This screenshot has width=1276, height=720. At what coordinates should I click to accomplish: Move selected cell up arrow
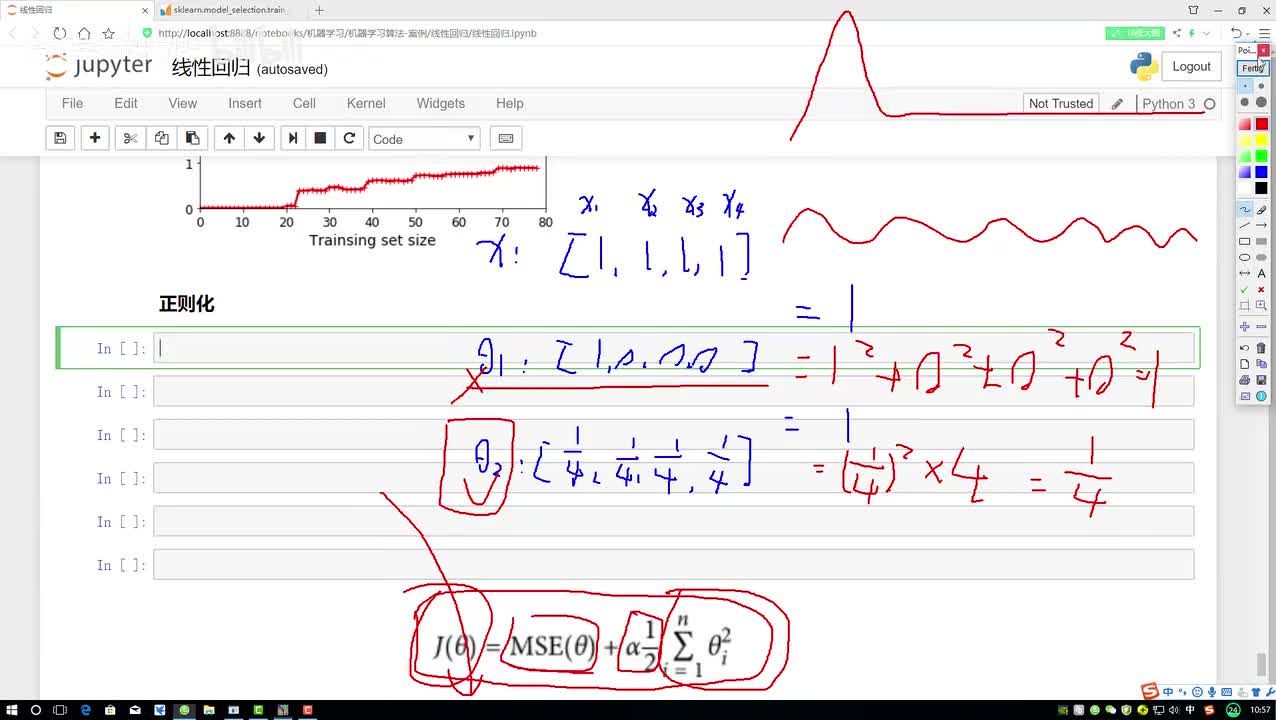coord(229,138)
